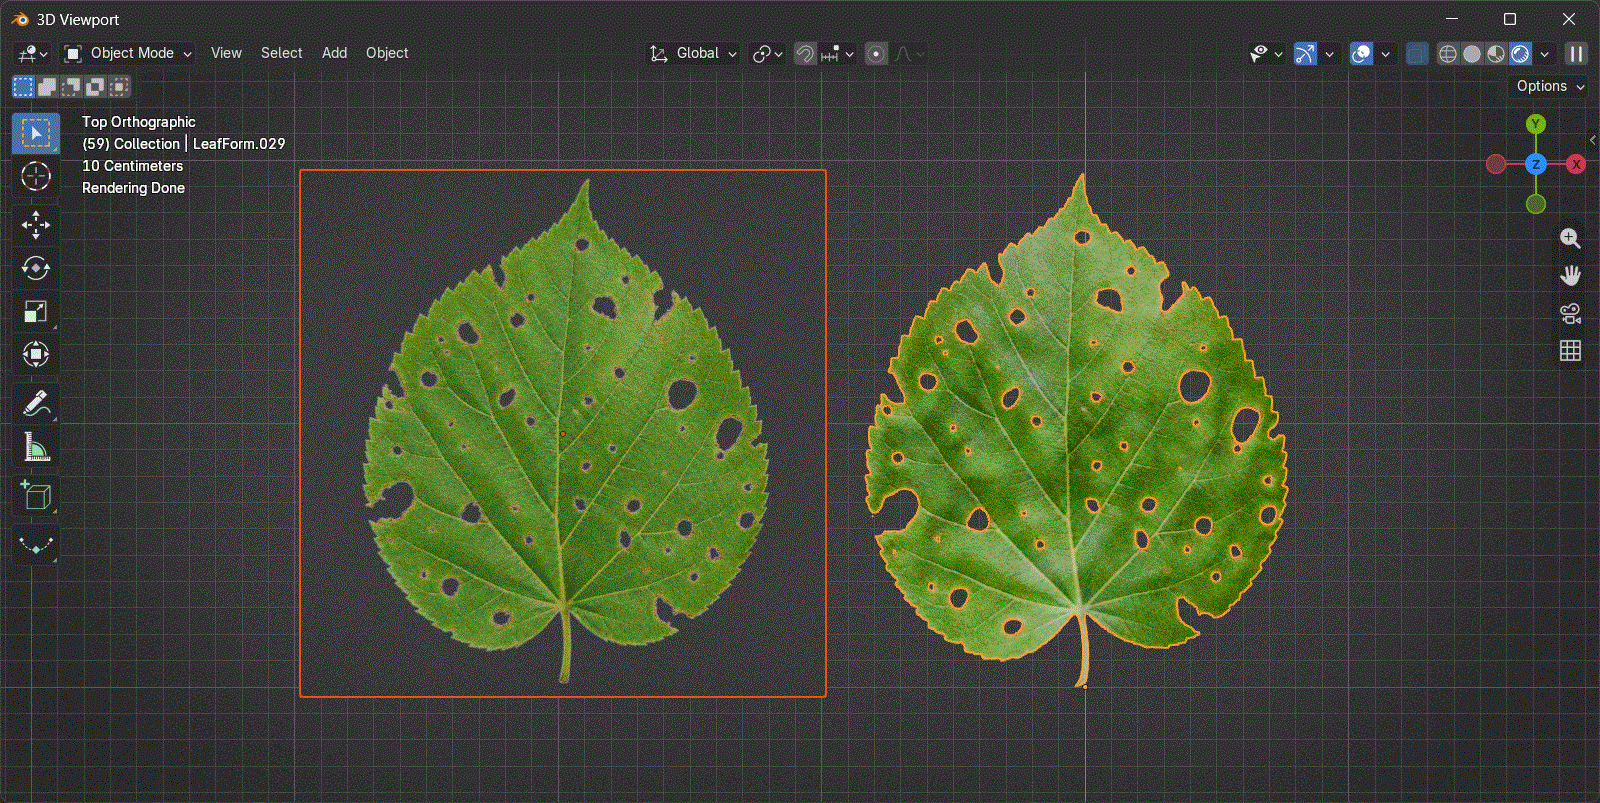This screenshot has height=803, width=1600.
Task: Select the Measure tool
Action: coord(36,447)
